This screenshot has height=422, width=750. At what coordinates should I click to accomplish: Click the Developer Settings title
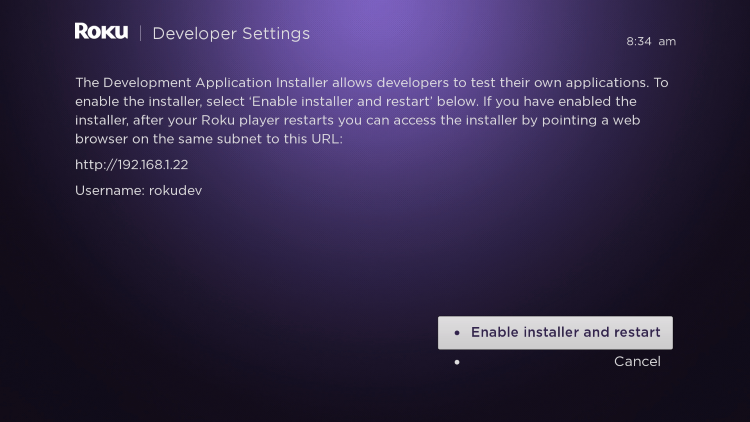click(x=231, y=33)
